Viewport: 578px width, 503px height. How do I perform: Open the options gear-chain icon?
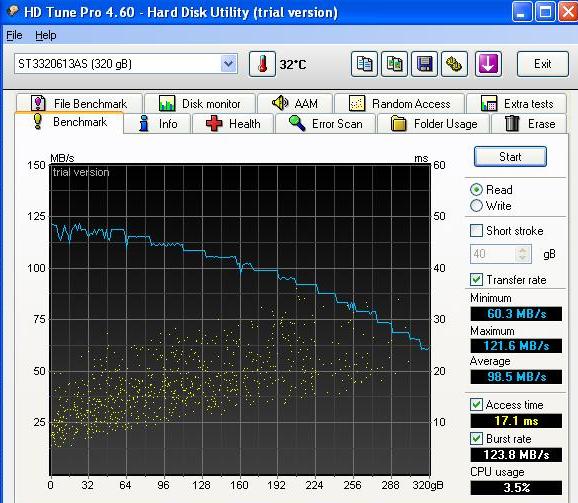pyautogui.click(x=455, y=64)
